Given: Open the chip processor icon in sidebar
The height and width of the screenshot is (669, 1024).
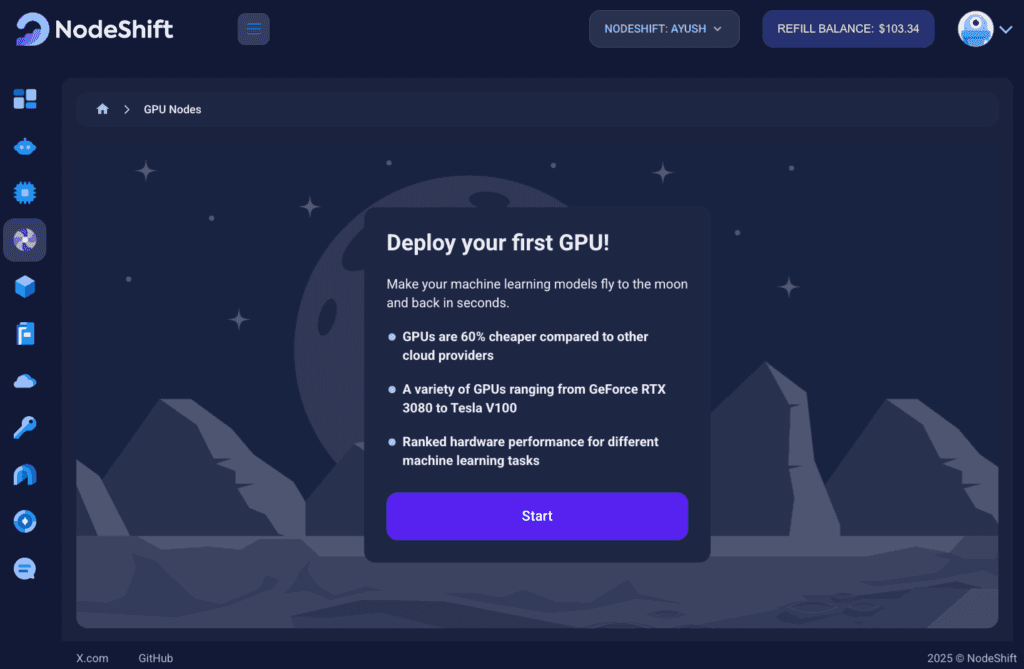Looking at the screenshot, I should pyautogui.click(x=25, y=193).
